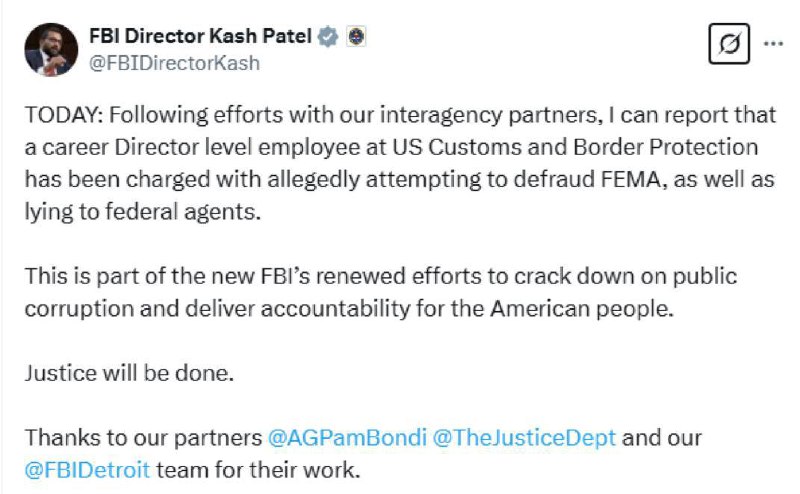This screenshot has width=800, height=494.
Task: Open the FBI Director Kash Patel display name
Action: click(200, 36)
